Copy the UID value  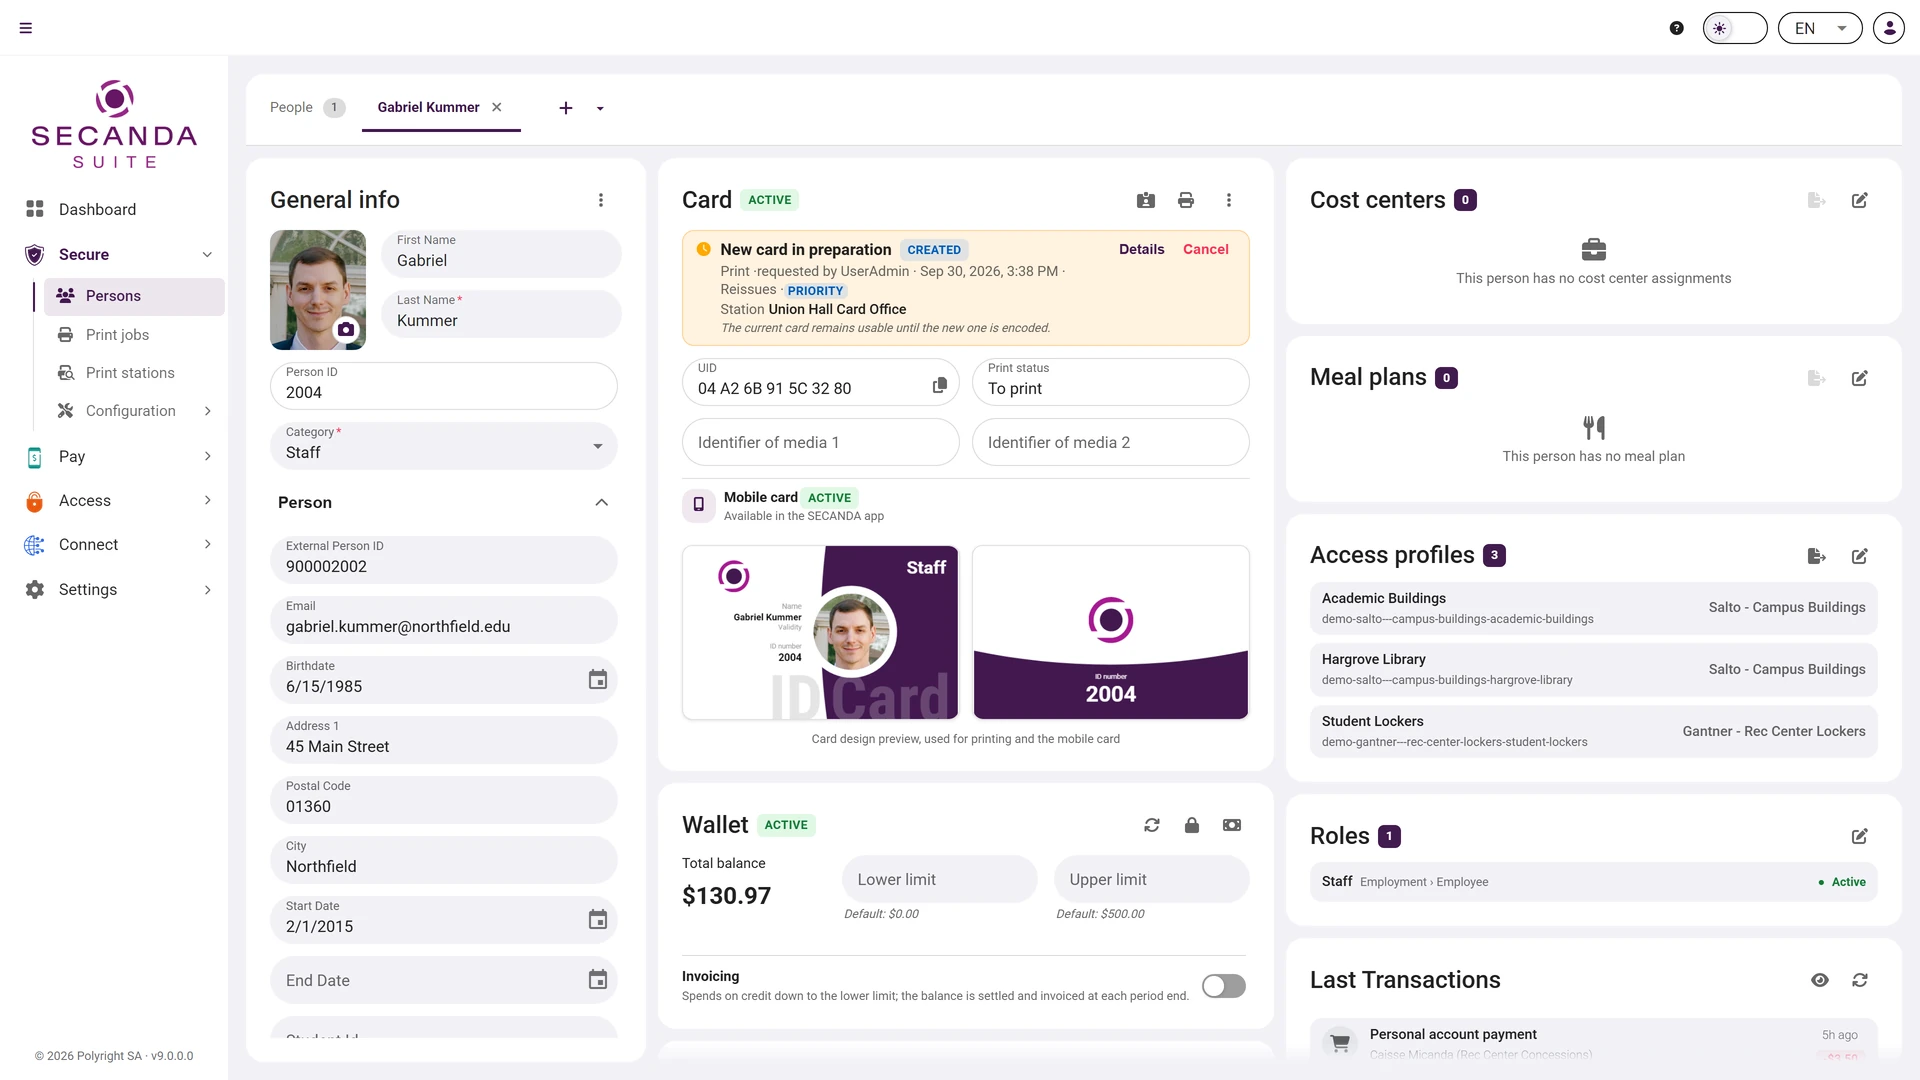point(940,385)
